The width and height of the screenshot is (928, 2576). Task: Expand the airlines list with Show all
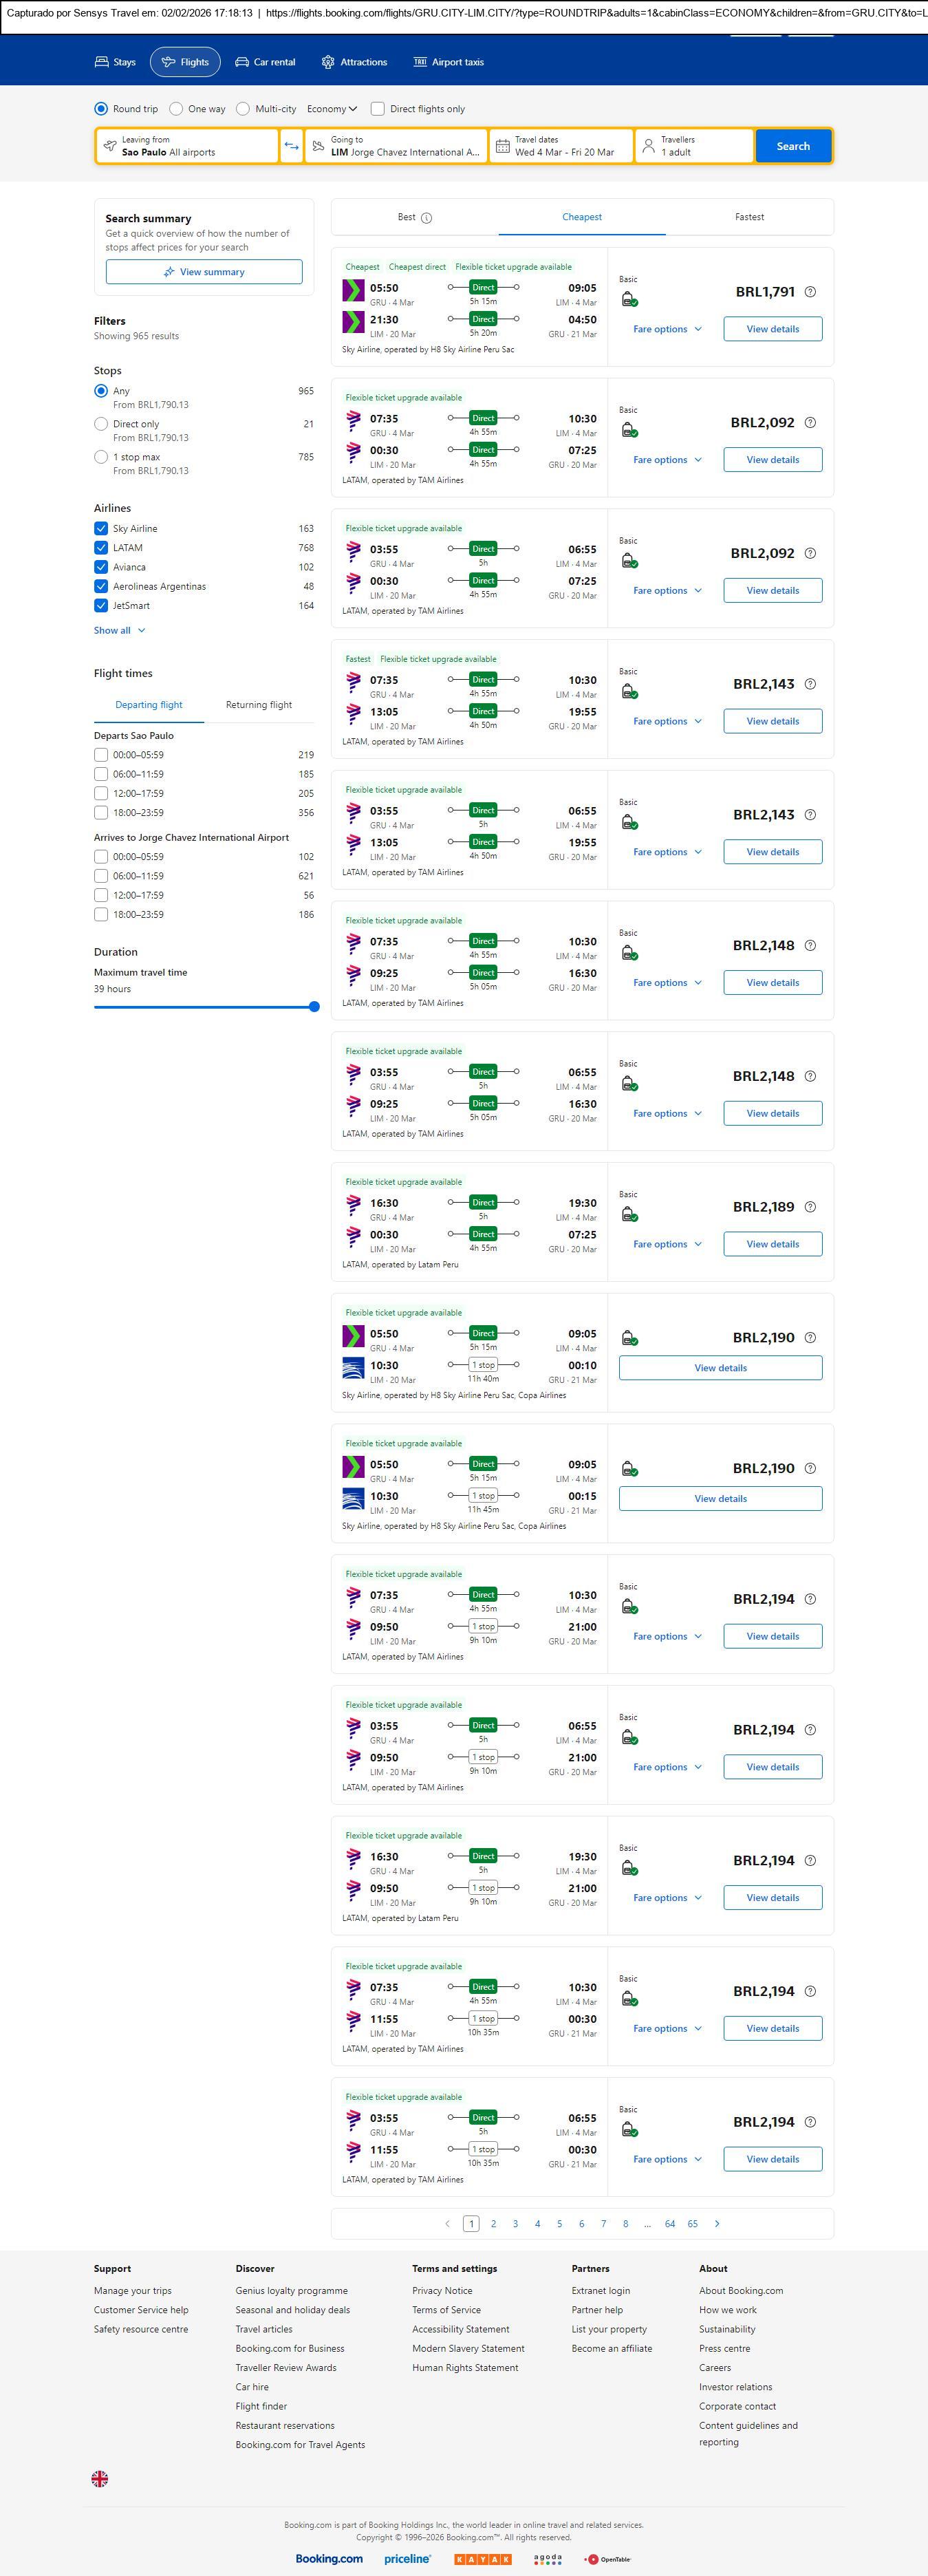119,631
